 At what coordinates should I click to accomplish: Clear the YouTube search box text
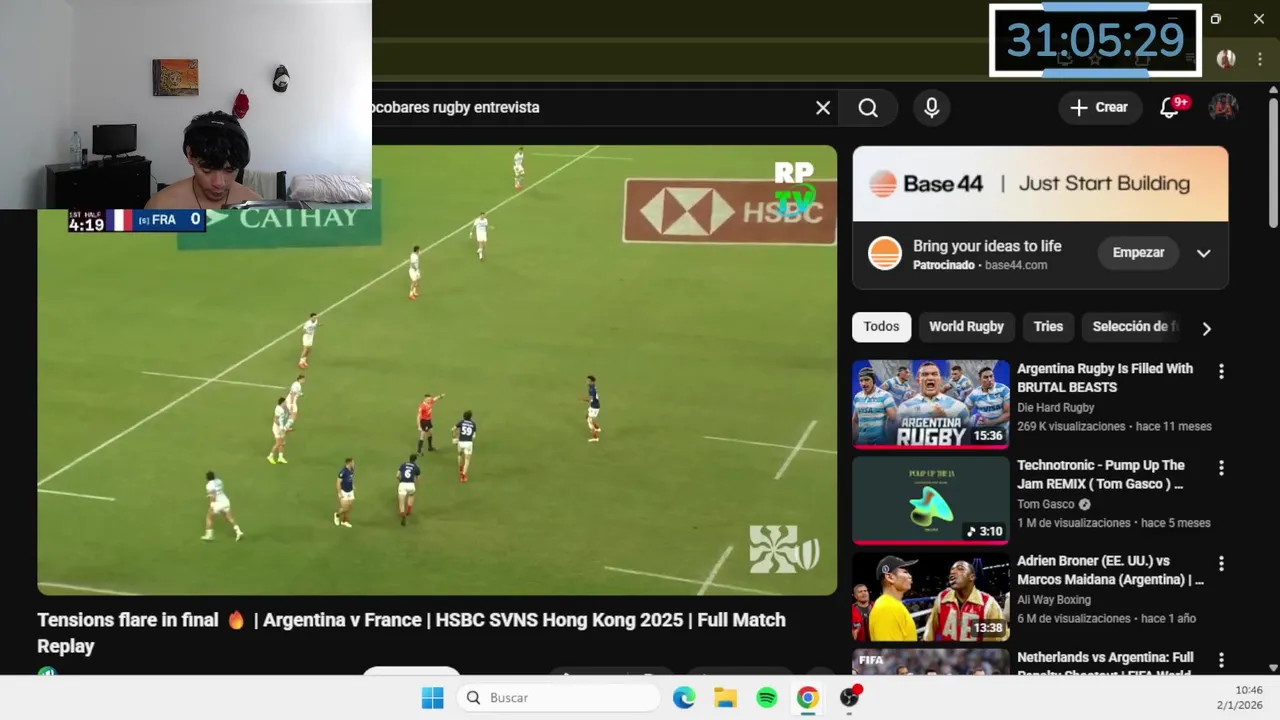click(x=822, y=108)
